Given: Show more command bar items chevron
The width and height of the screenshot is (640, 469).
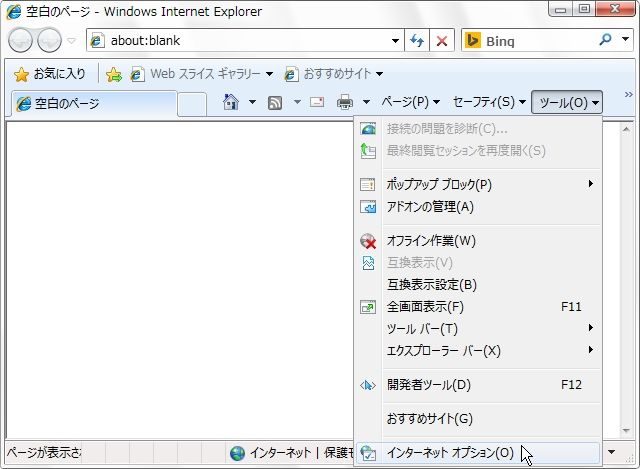Looking at the screenshot, I should pos(629,95).
